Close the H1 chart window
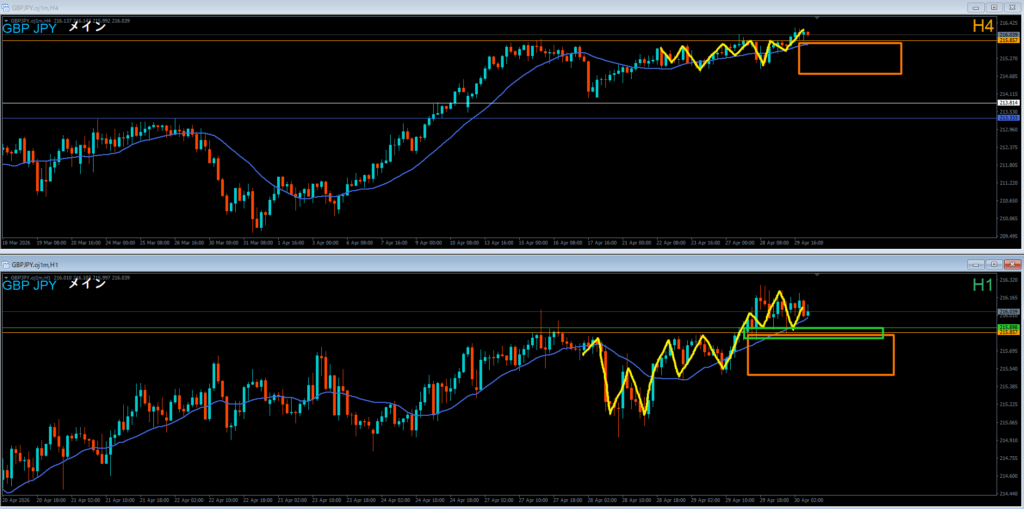The height and width of the screenshot is (509, 1024). [x=1011, y=264]
